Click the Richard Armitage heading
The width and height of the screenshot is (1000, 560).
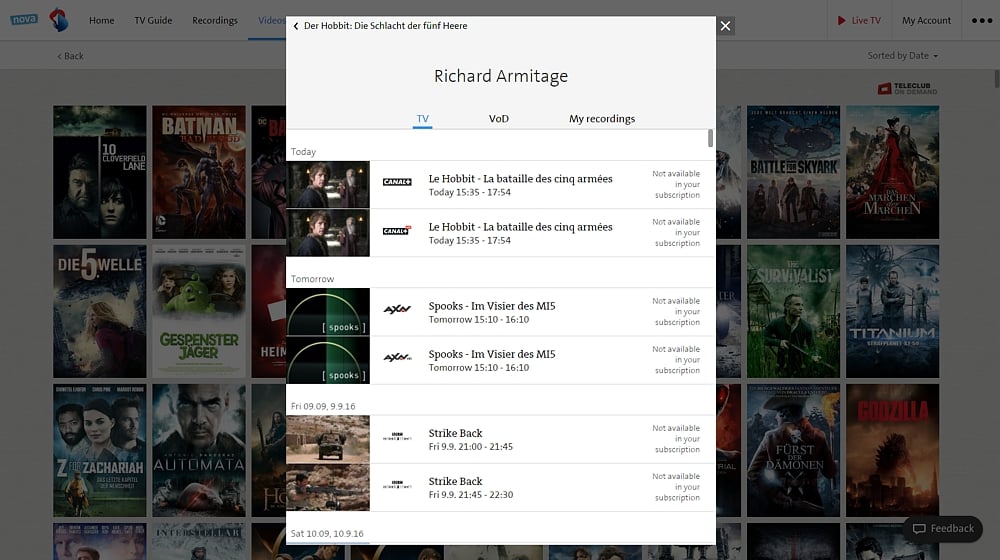501,76
